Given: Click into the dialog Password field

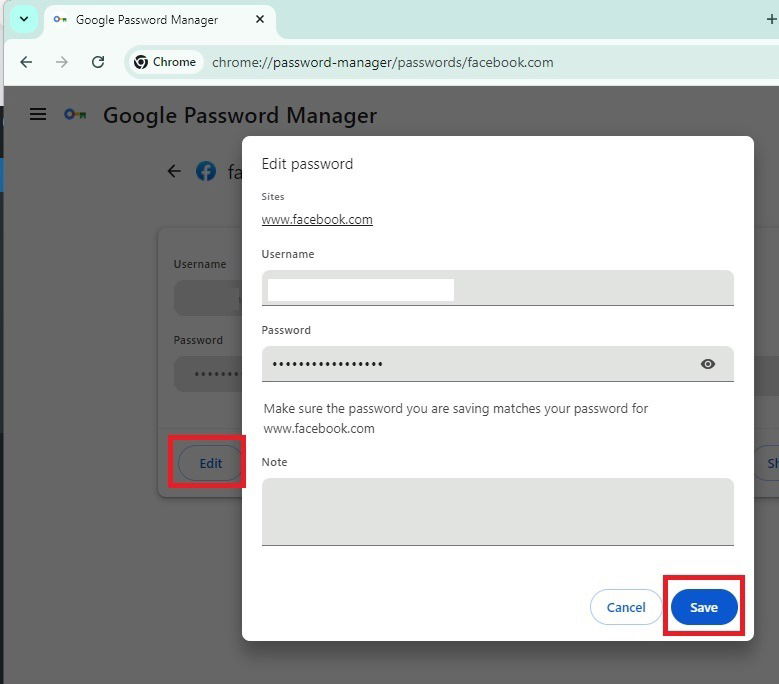Looking at the screenshot, I should (497, 364).
